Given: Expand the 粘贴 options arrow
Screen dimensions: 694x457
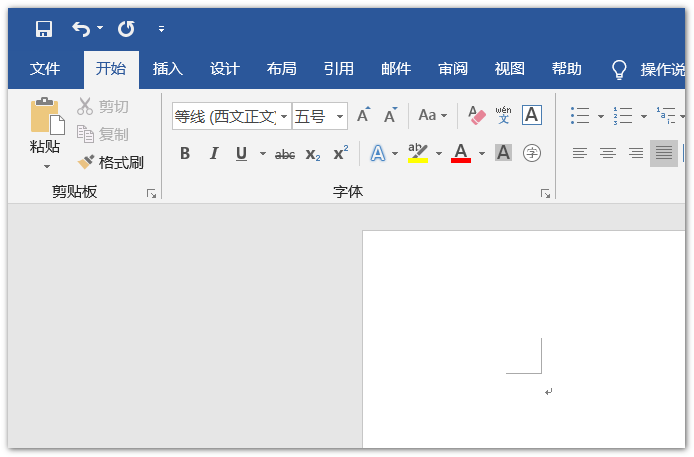Looking at the screenshot, I should click(46, 167).
